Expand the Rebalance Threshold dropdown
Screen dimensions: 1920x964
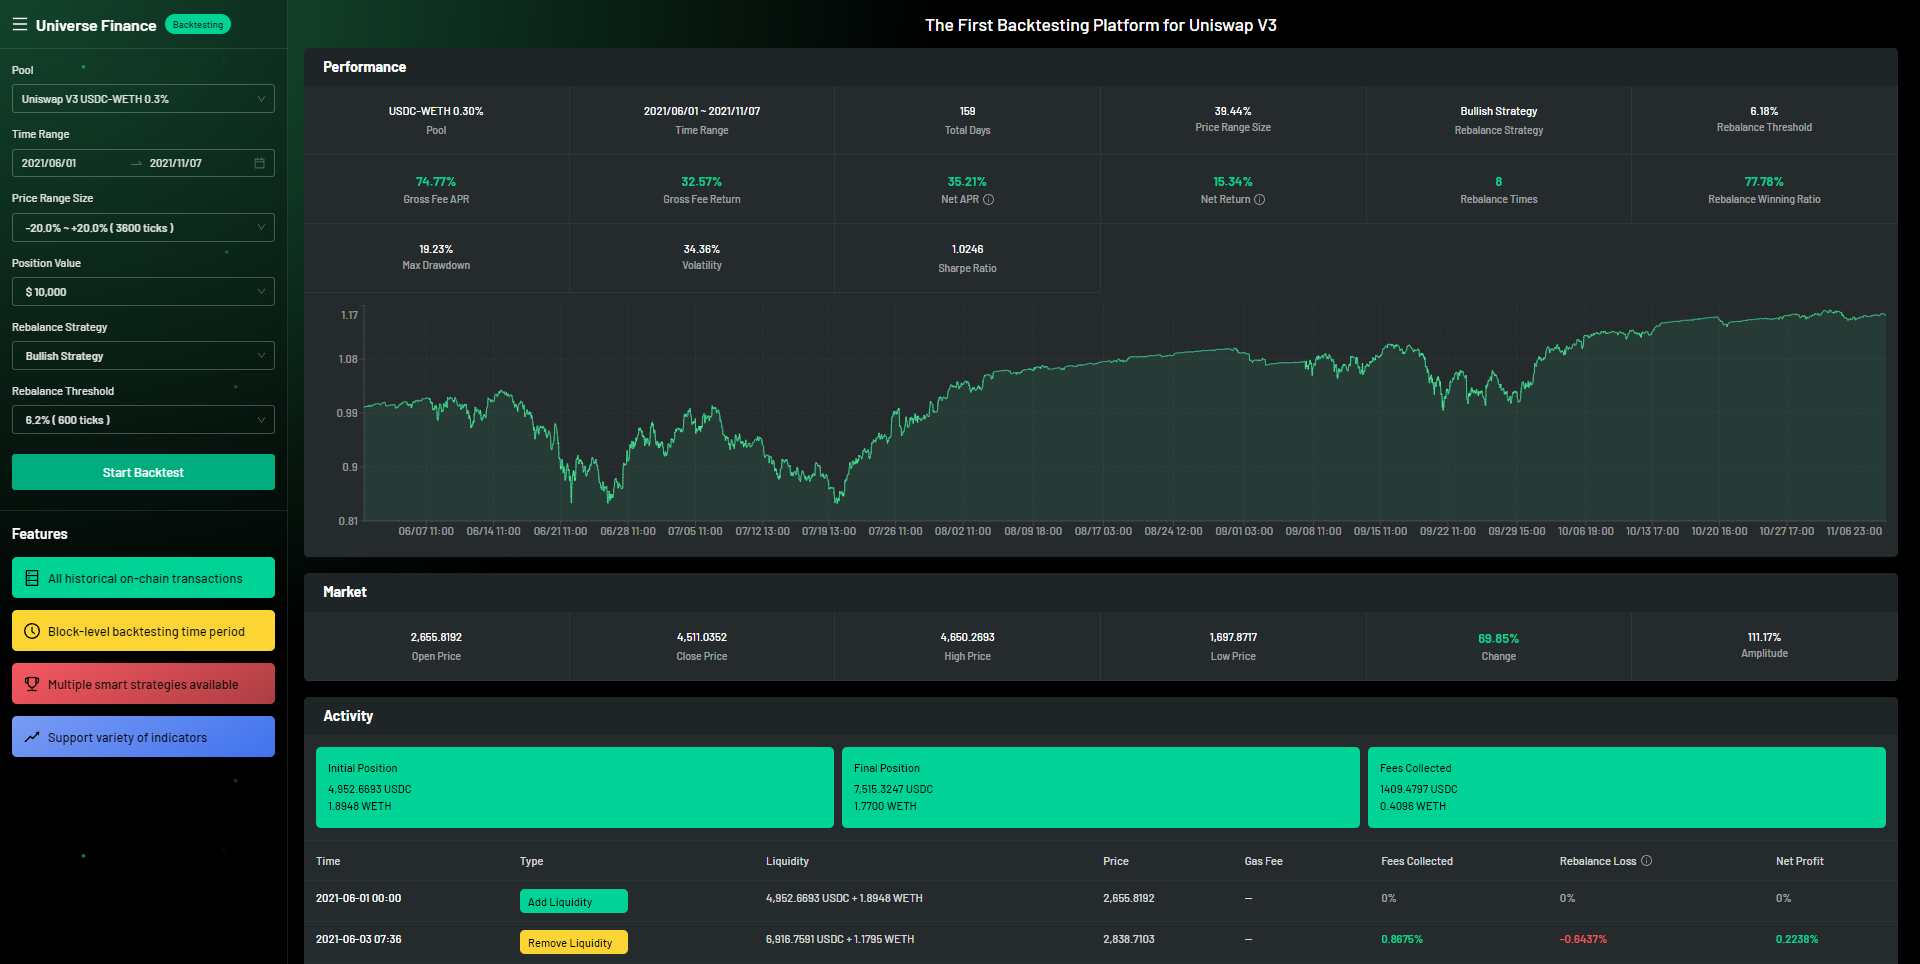[x=143, y=420]
